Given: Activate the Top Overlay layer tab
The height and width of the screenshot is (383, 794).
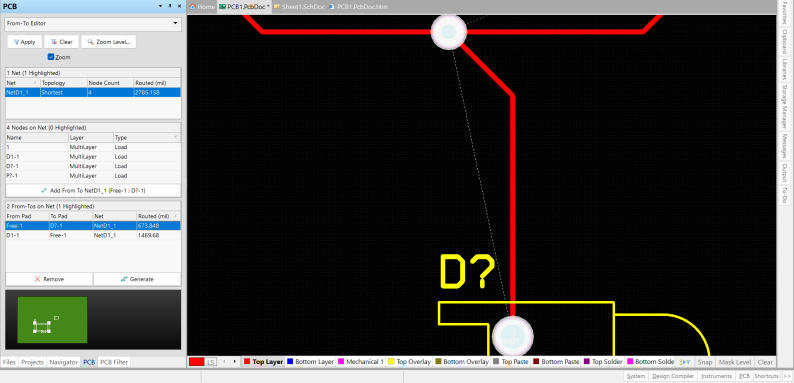Looking at the screenshot, I should tap(409, 362).
